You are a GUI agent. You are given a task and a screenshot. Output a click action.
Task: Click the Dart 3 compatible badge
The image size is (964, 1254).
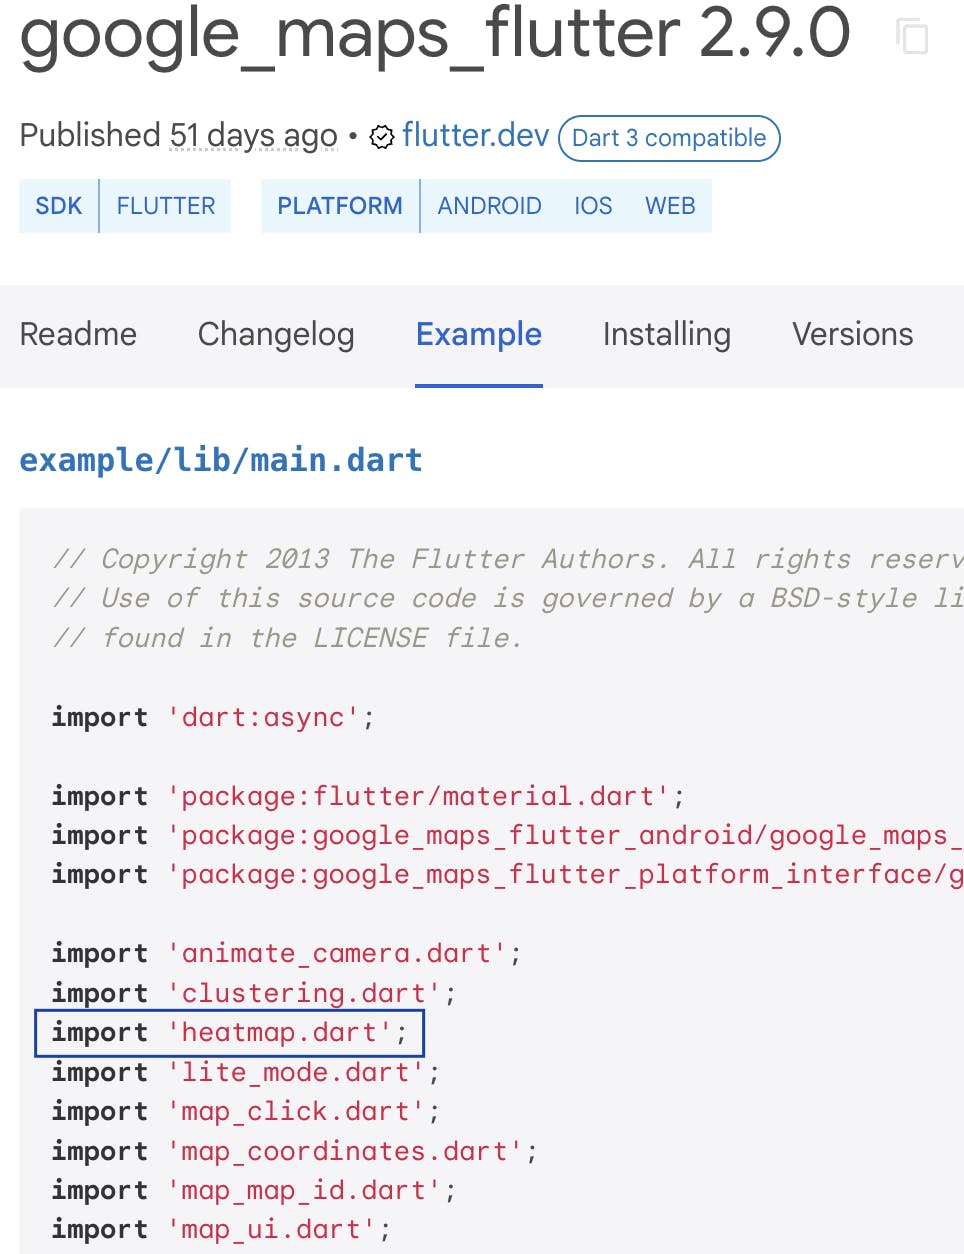point(669,138)
